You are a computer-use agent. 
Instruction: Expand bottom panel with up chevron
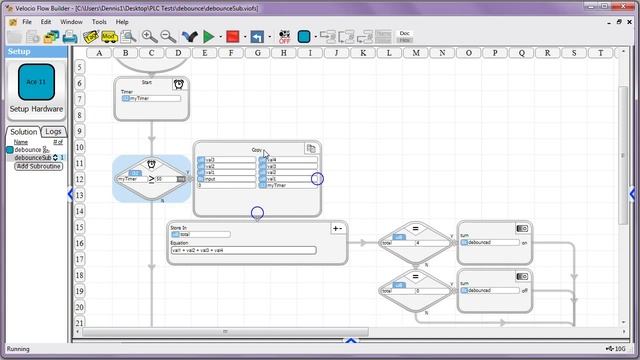[x=351, y=340]
